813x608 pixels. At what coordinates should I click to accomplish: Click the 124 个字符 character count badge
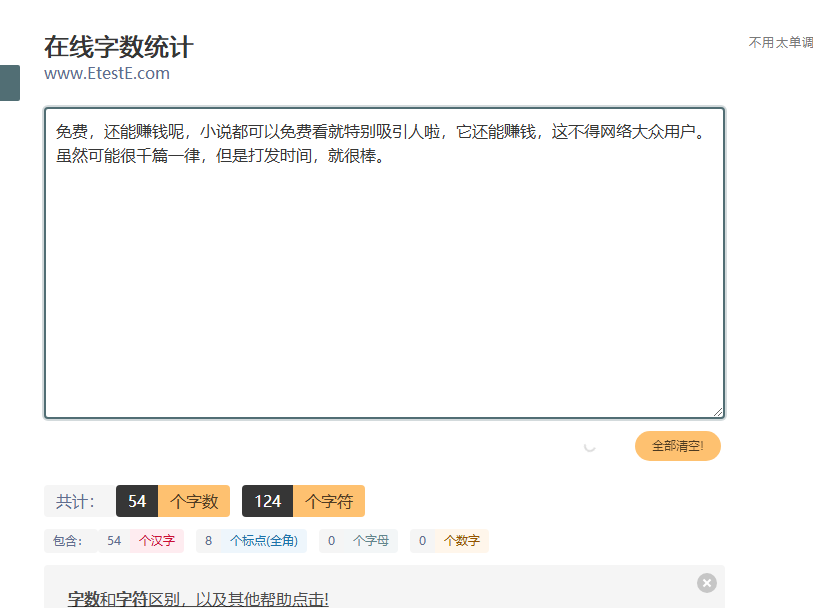pos(303,501)
